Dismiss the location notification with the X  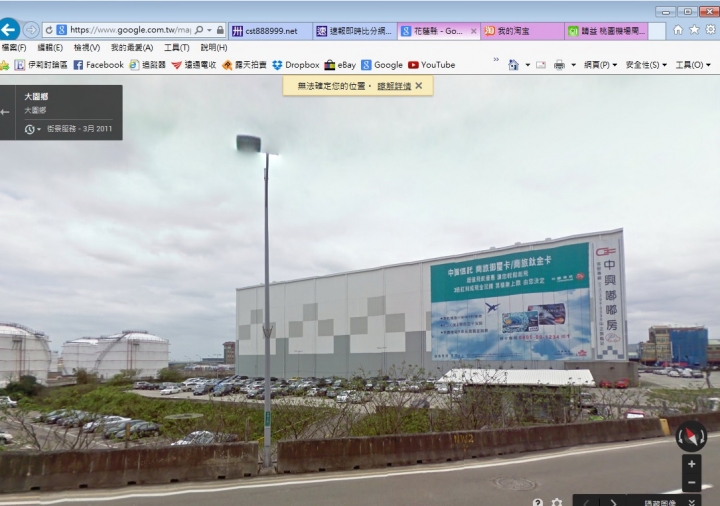click(x=419, y=85)
